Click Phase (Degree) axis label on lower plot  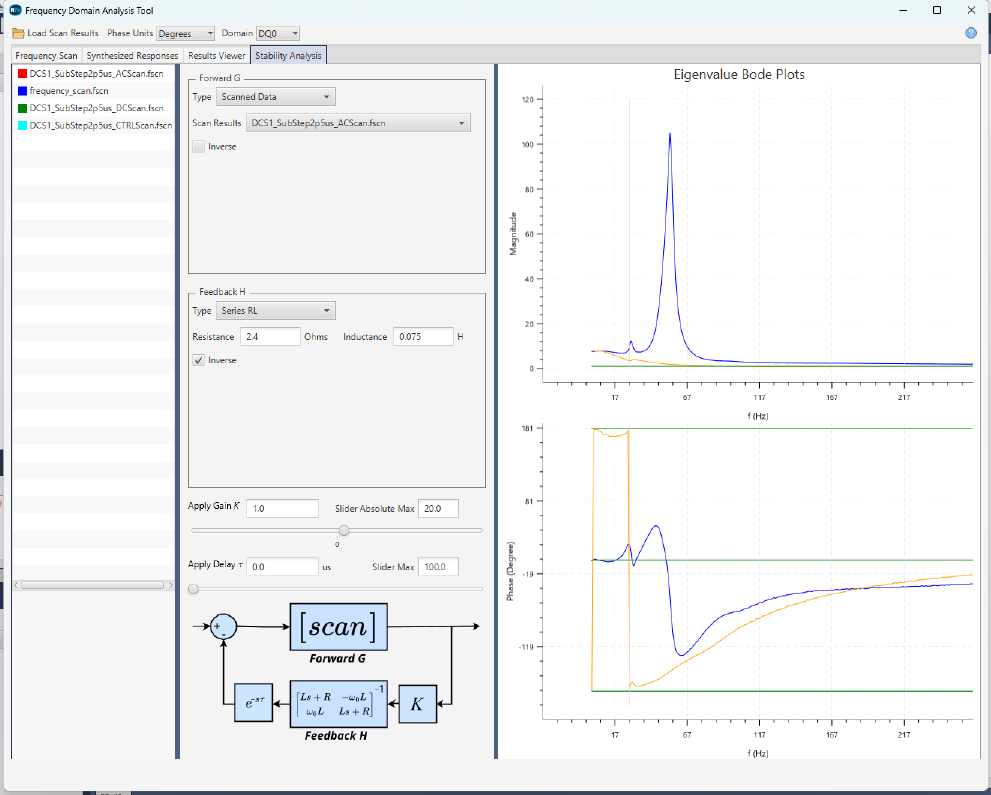[511, 571]
